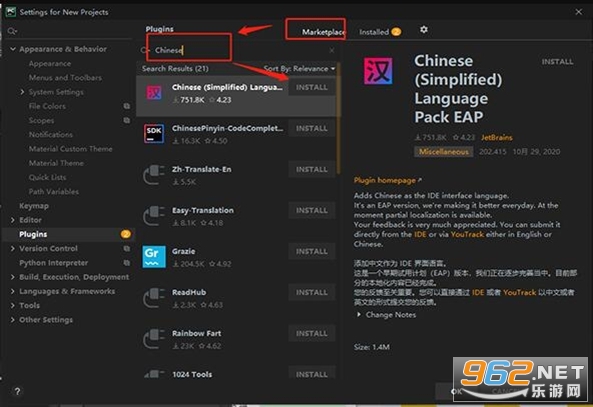Click the copy icon beside Scopes
This screenshot has width=593, height=407.
point(127,120)
